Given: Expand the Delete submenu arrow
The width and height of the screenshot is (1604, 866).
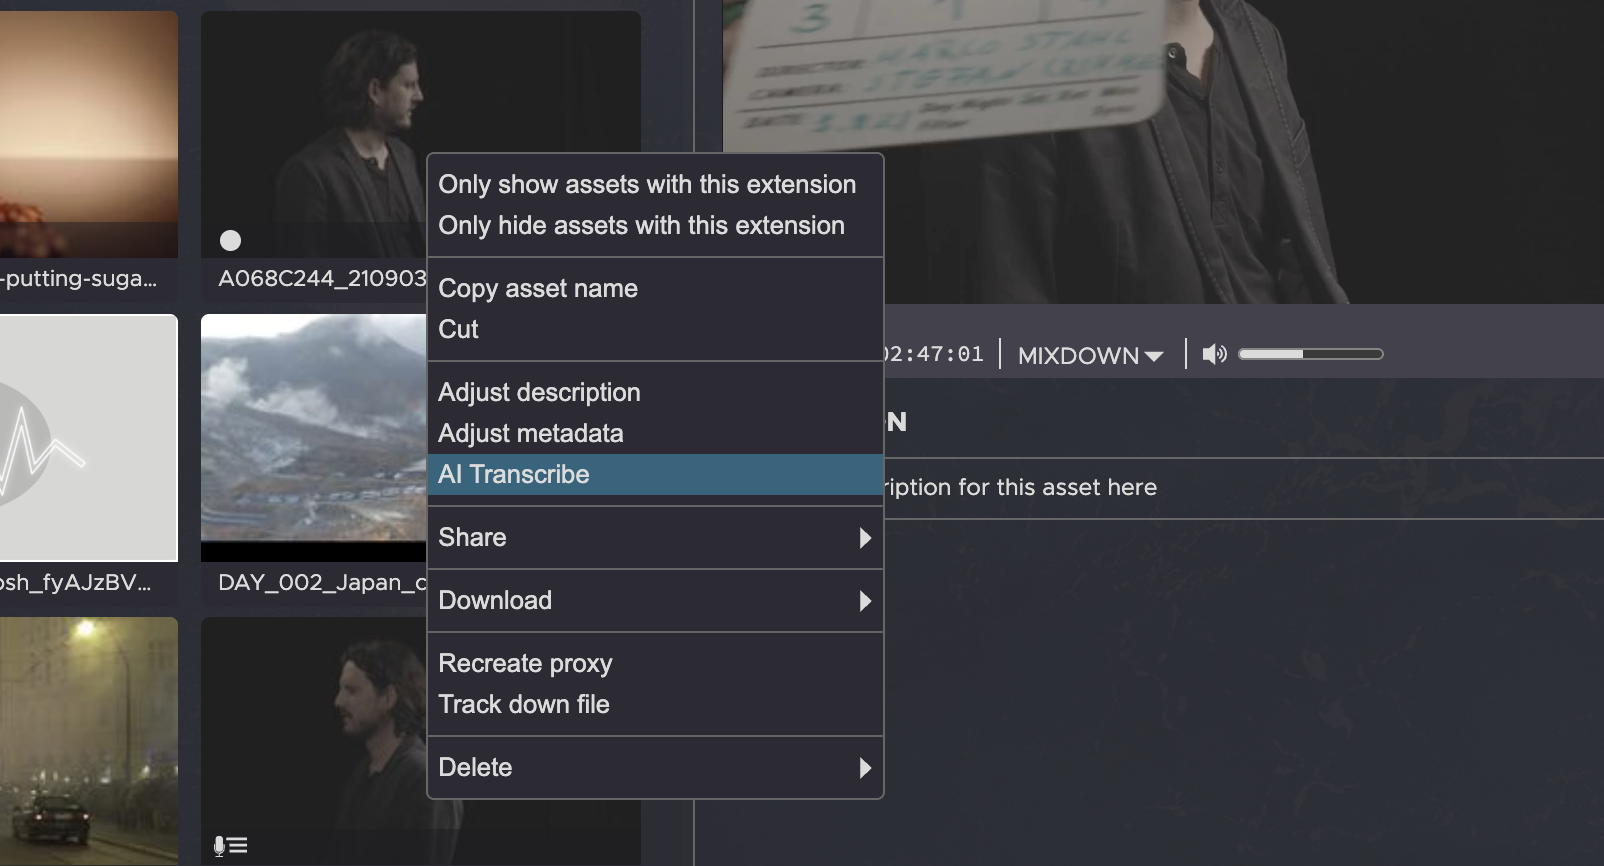Looking at the screenshot, I should coord(865,768).
